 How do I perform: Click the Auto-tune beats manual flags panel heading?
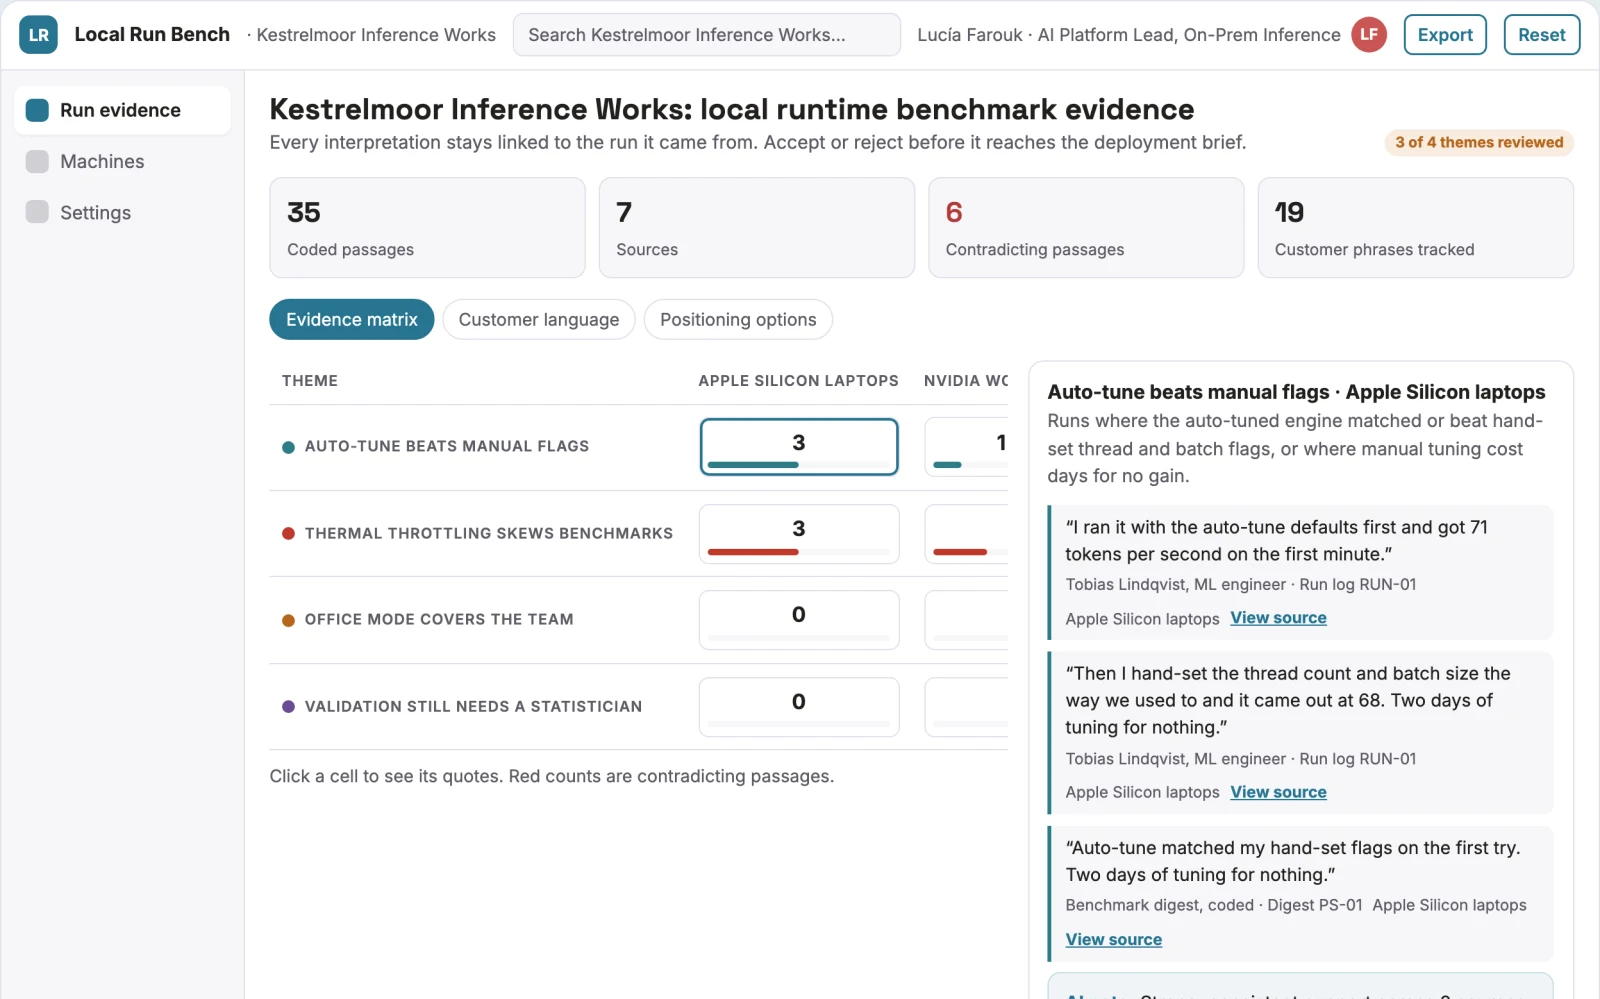click(x=1296, y=392)
